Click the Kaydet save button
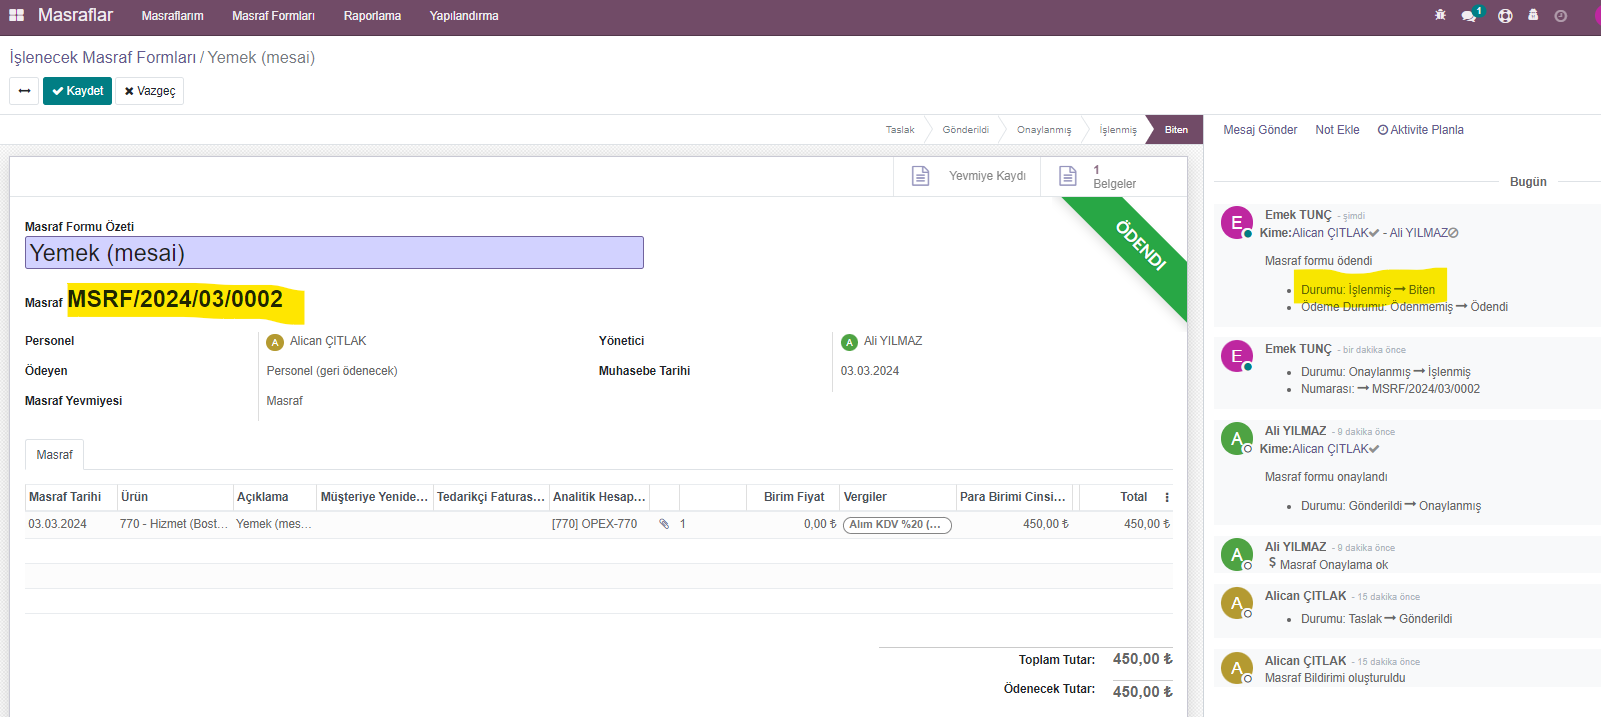Screen dimensions: 1601x717 77,91
